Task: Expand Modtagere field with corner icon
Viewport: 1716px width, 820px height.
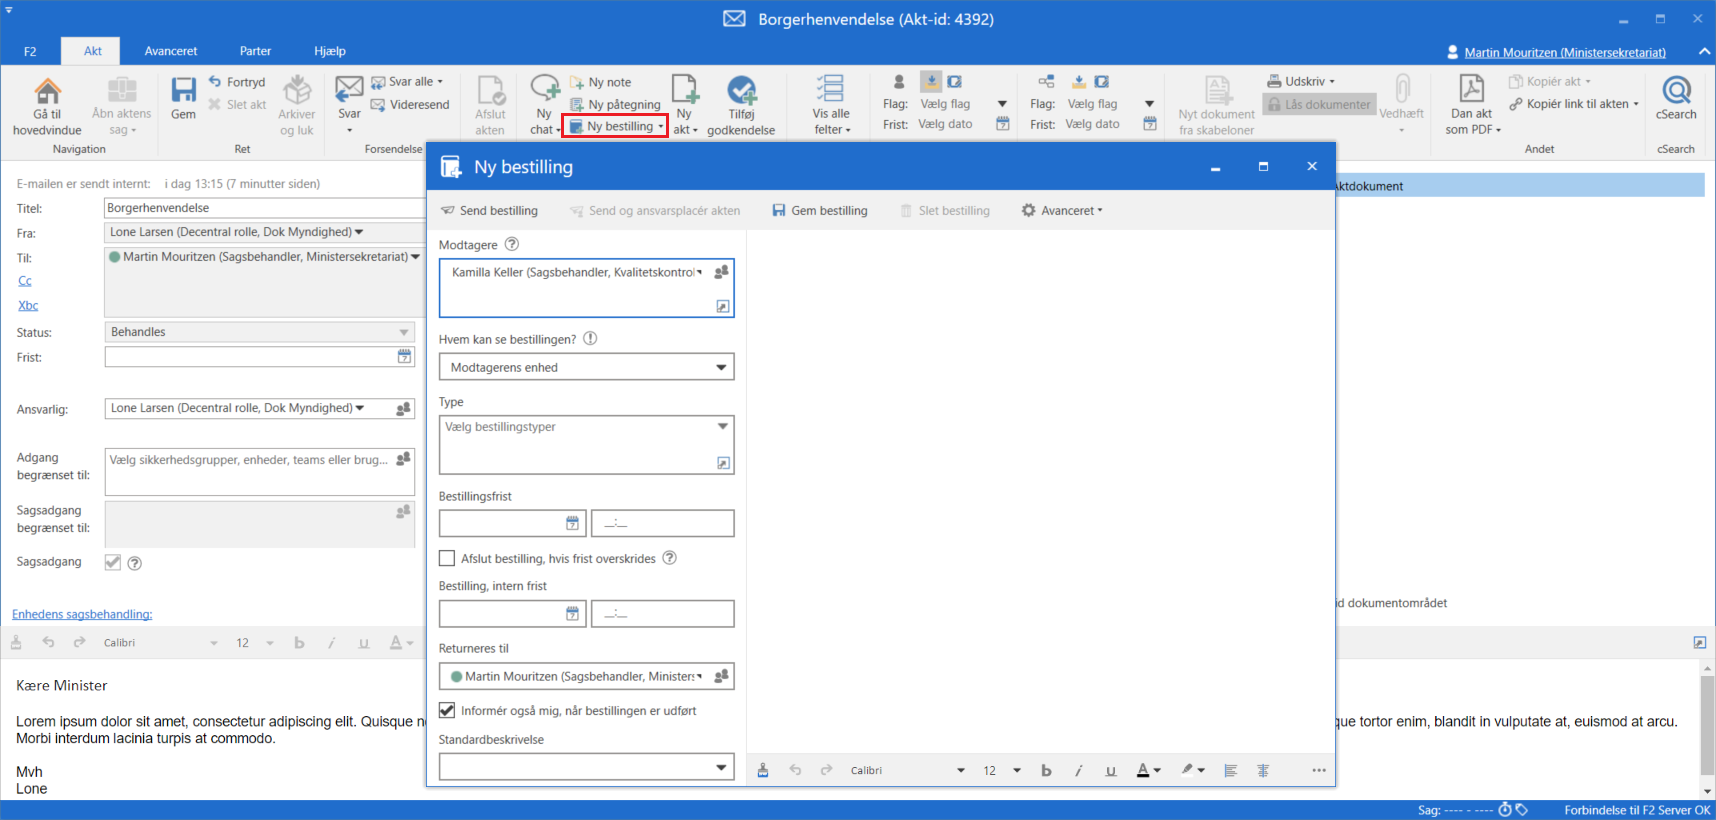Action: (x=723, y=306)
